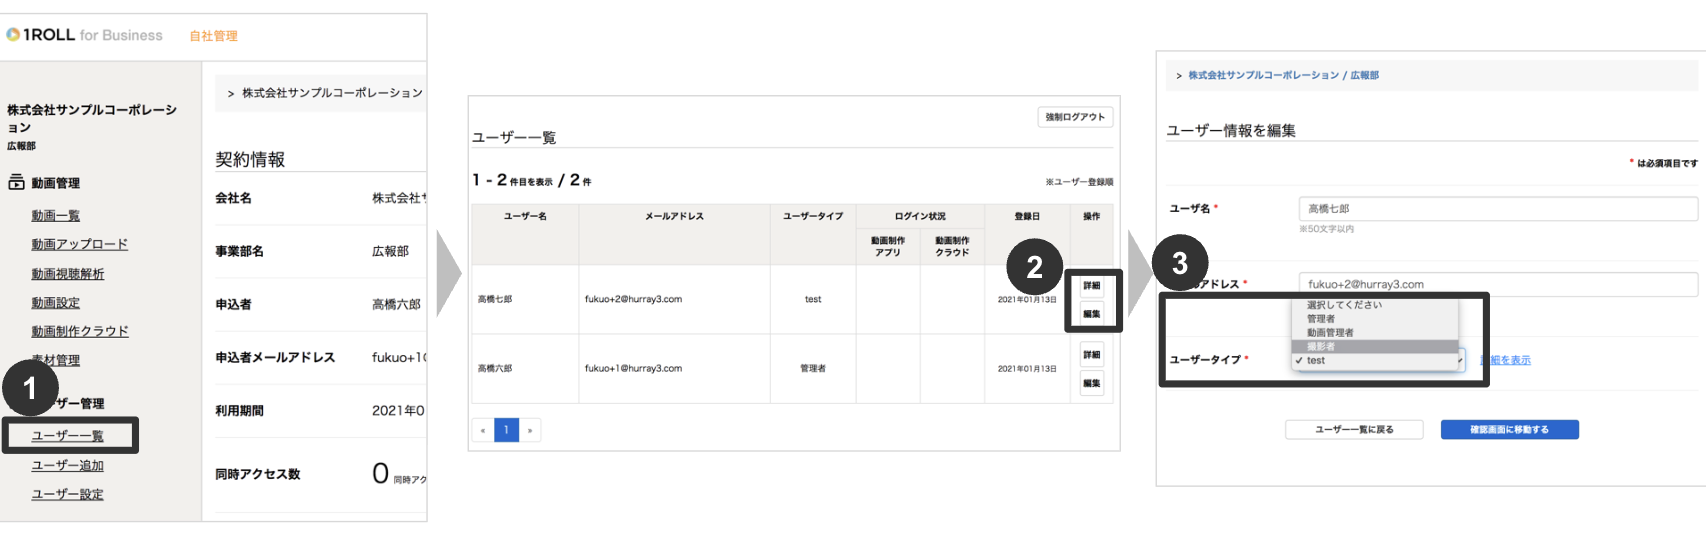Select page 1 in the pagination
The image size is (1706, 538).
tap(506, 430)
